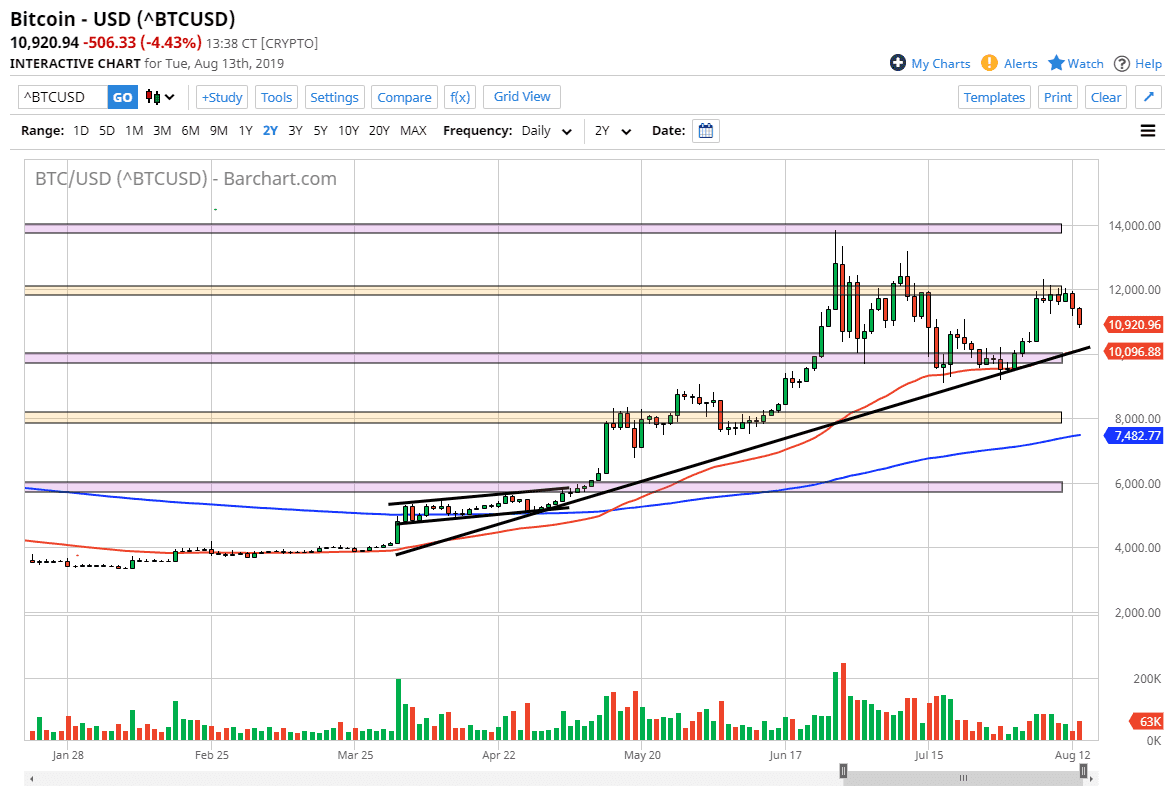The height and width of the screenshot is (798, 1174).
Task: Click the chart range scrollbar handle
Action: point(963,777)
